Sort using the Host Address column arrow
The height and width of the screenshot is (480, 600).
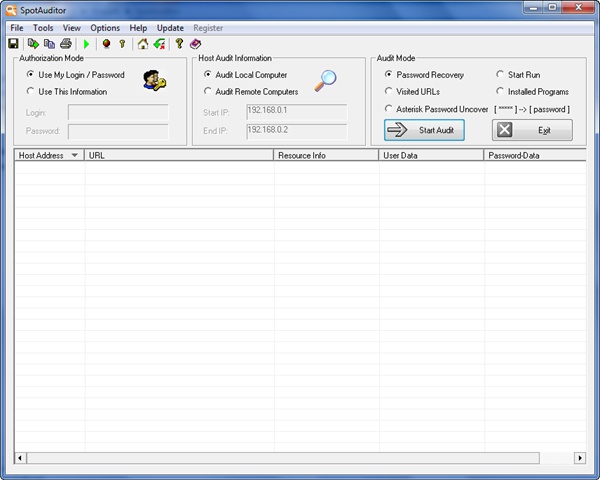coord(75,156)
